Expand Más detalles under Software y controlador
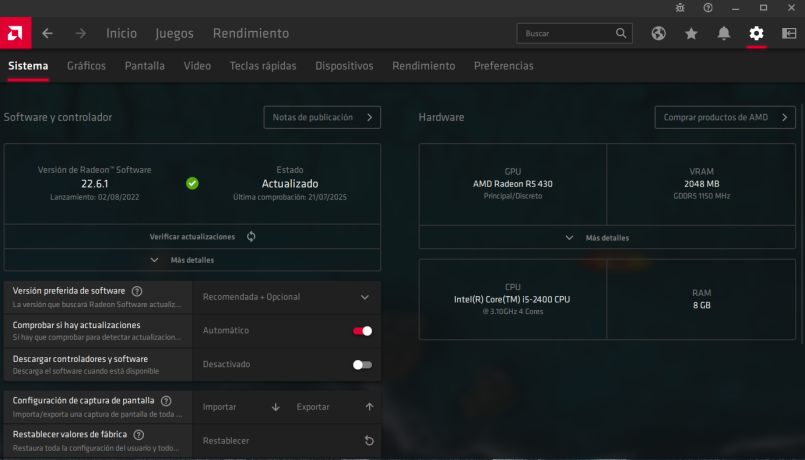Viewport: 805px width, 460px height. pyautogui.click(x=192, y=260)
